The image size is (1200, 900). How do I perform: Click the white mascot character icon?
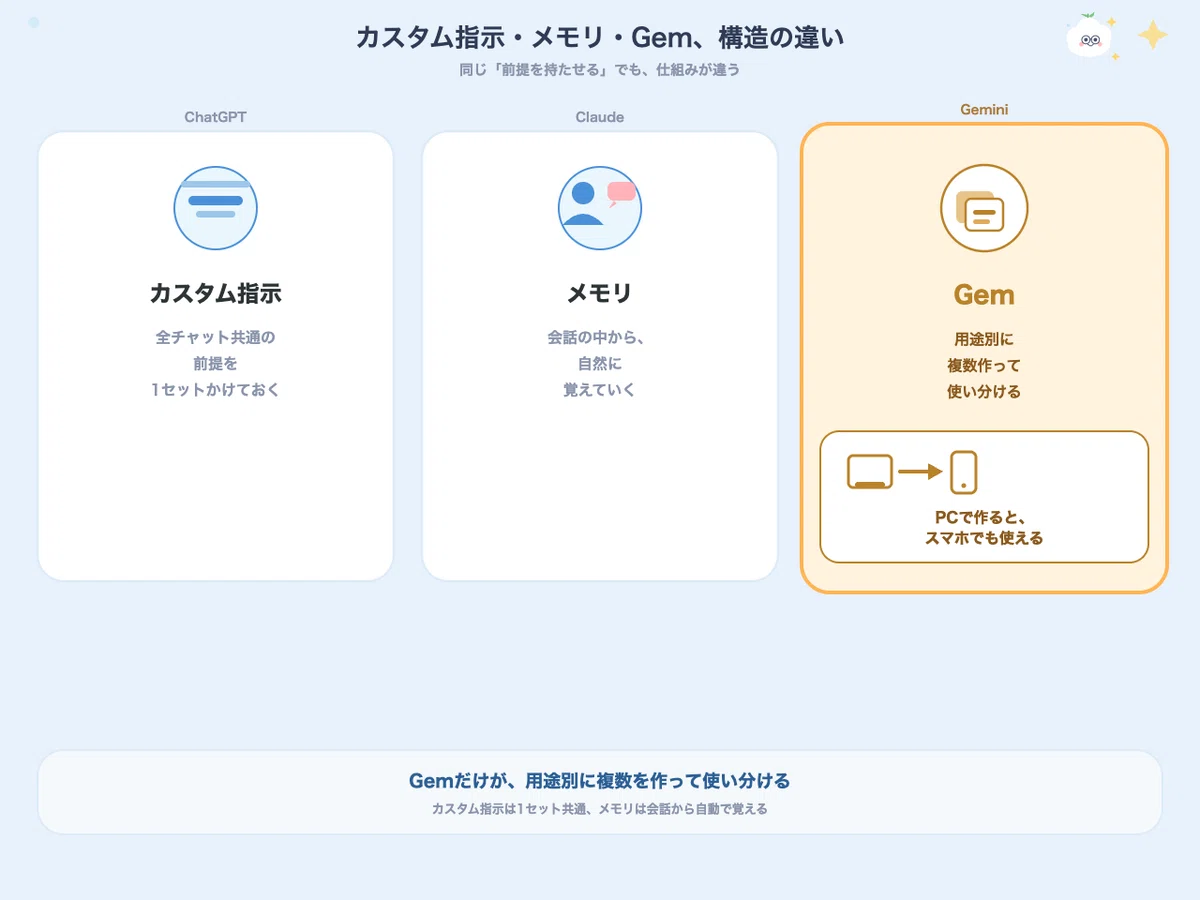point(1092,36)
